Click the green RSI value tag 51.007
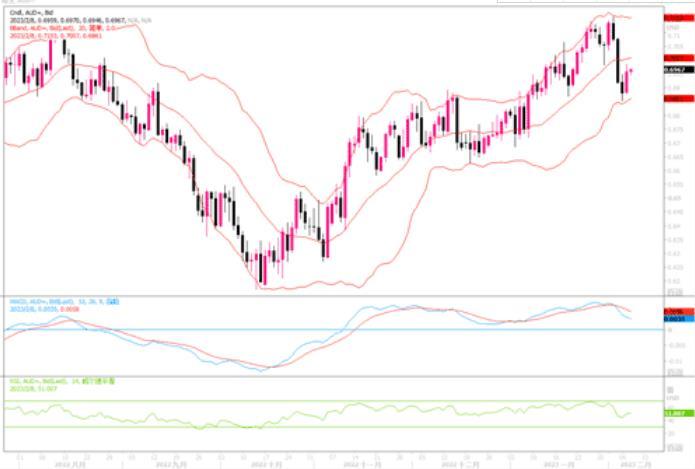Viewport: 695px width, 469px height. click(x=676, y=412)
